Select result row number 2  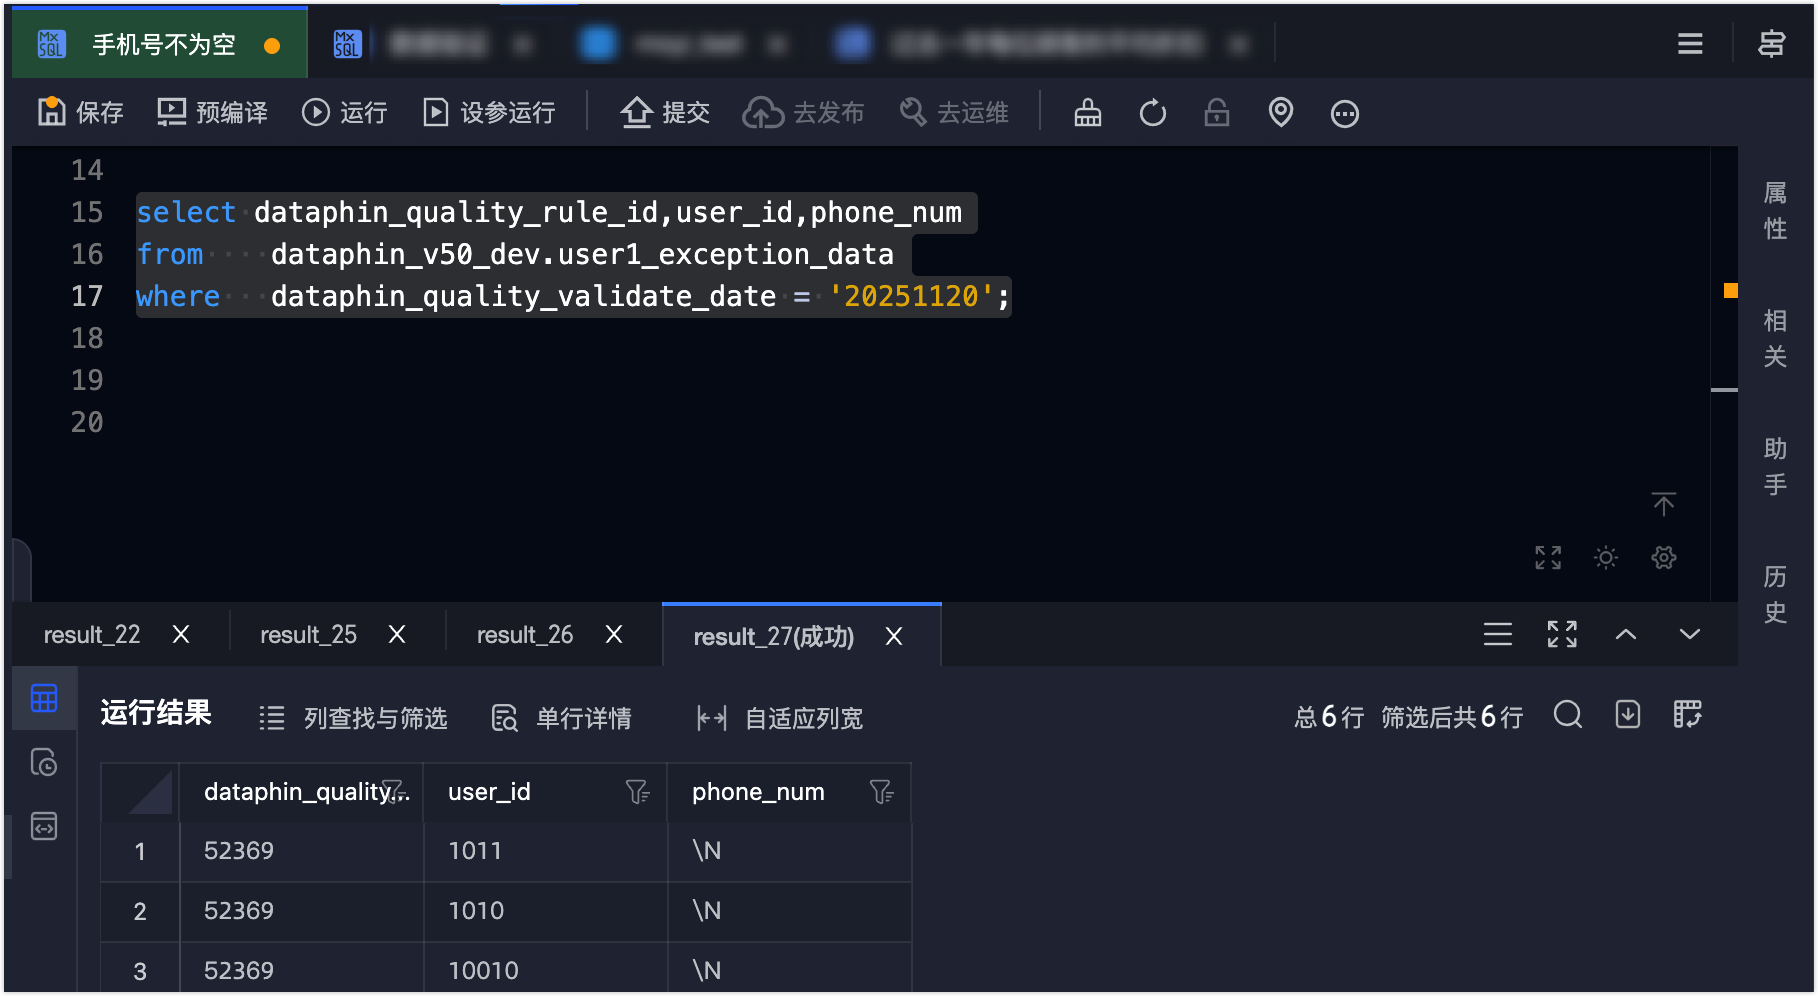[140, 912]
